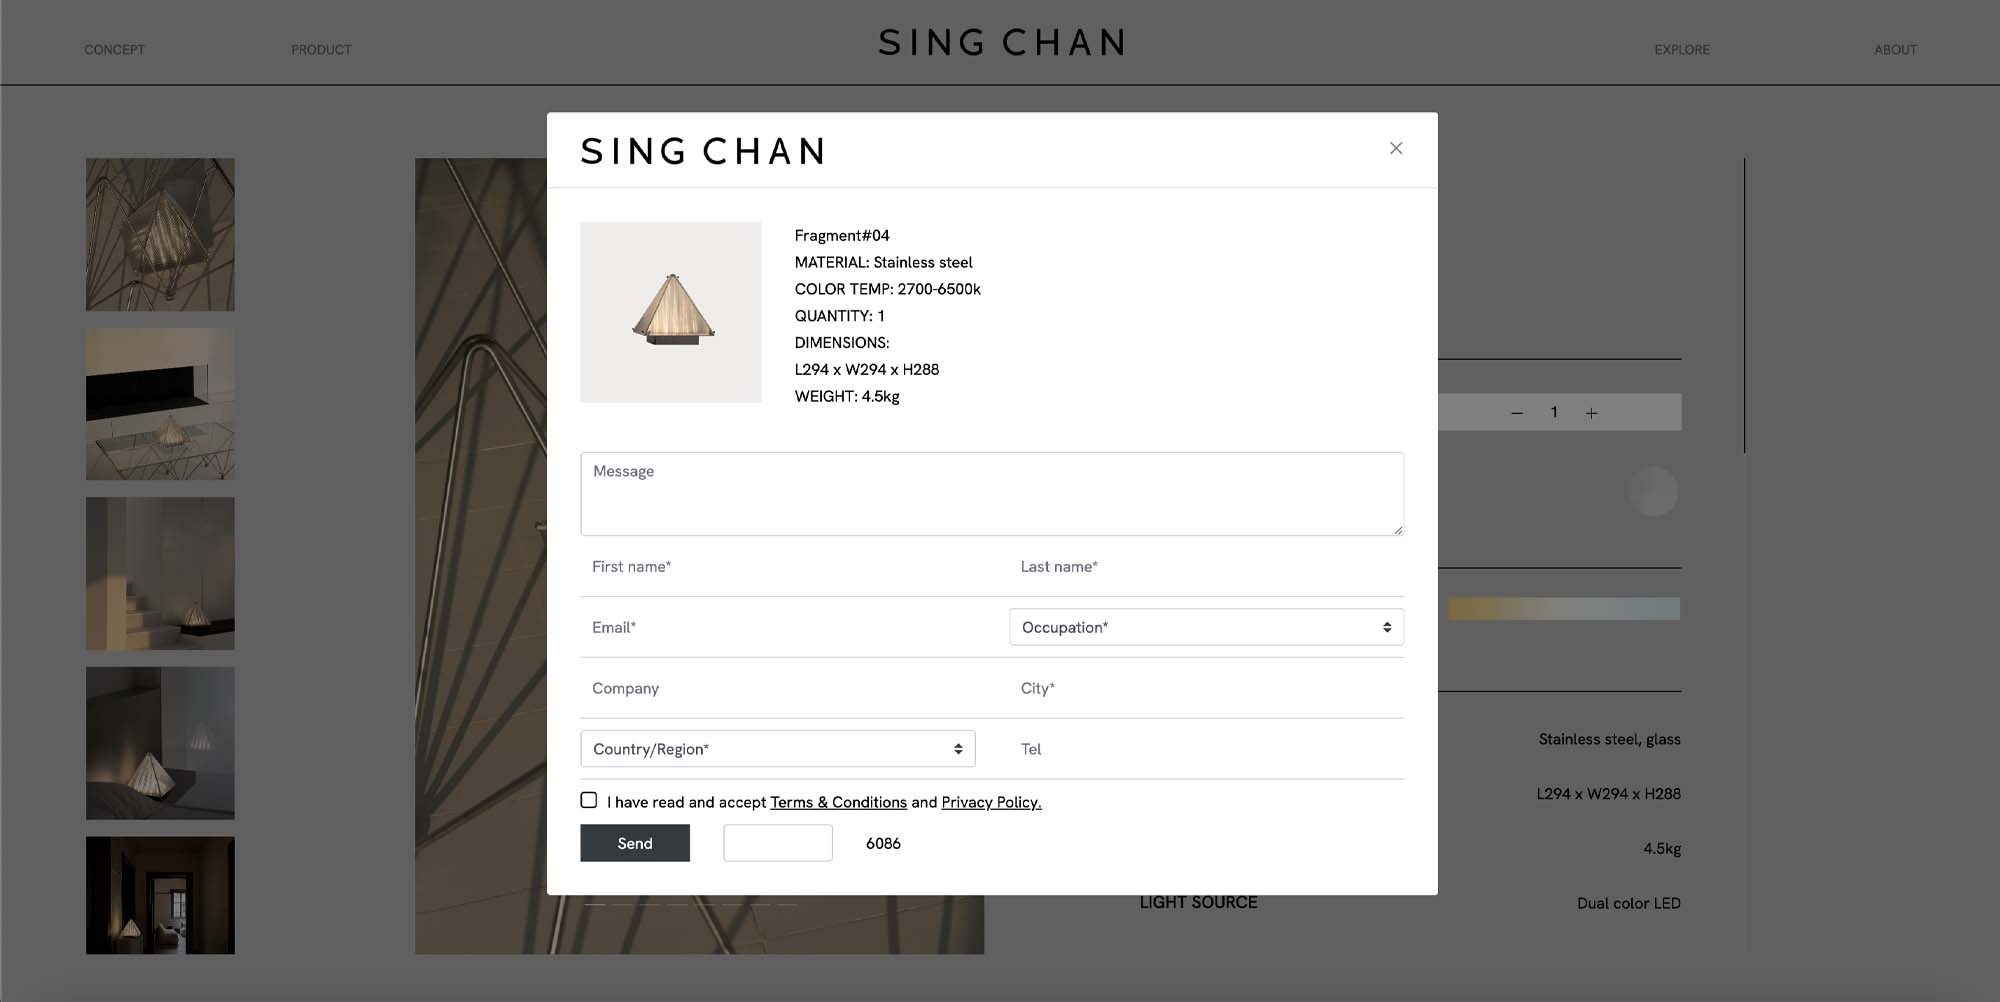Click the plus quantity icon
2000x1002 pixels.
[1591, 413]
